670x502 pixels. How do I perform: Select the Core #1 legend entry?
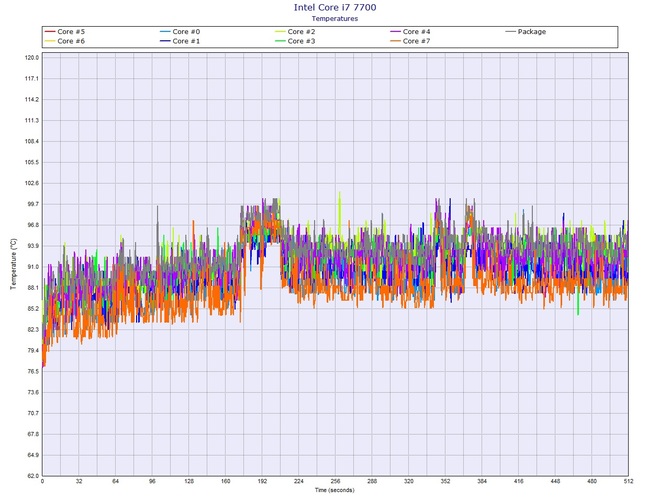[x=180, y=41]
